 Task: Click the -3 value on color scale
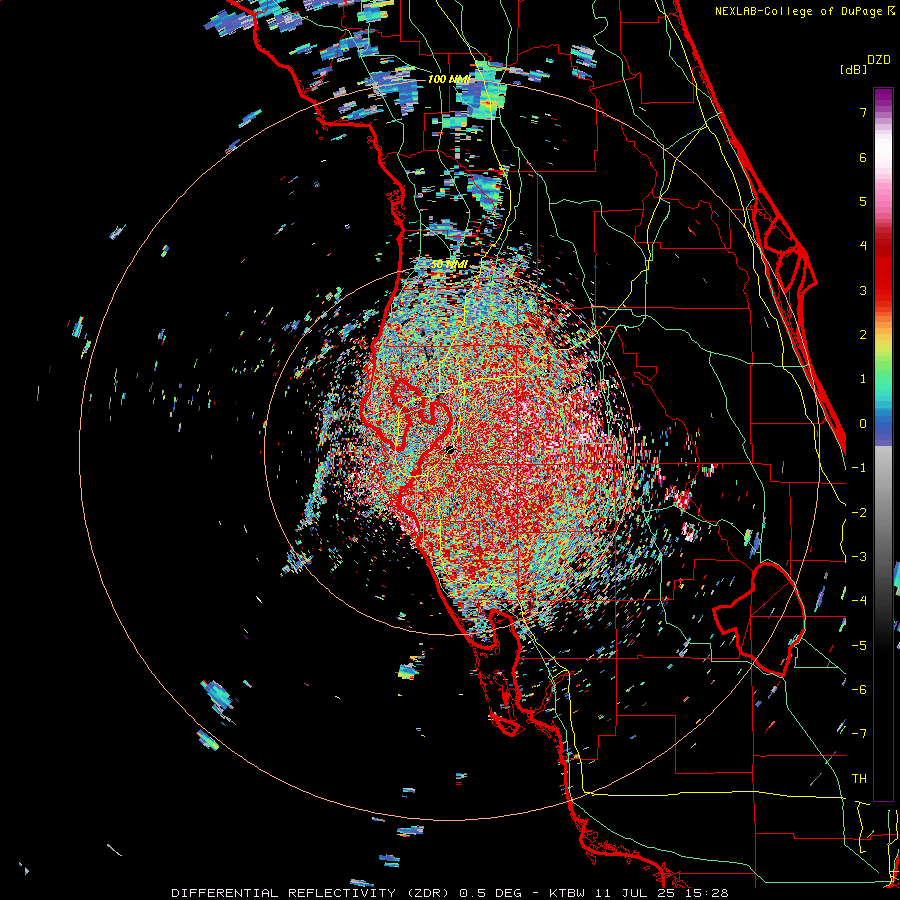coord(859,557)
